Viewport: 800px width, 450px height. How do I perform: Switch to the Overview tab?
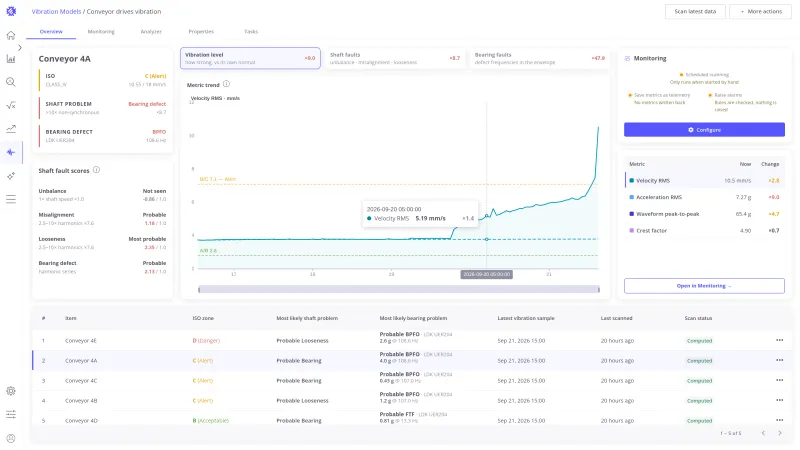[x=51, y=32]
